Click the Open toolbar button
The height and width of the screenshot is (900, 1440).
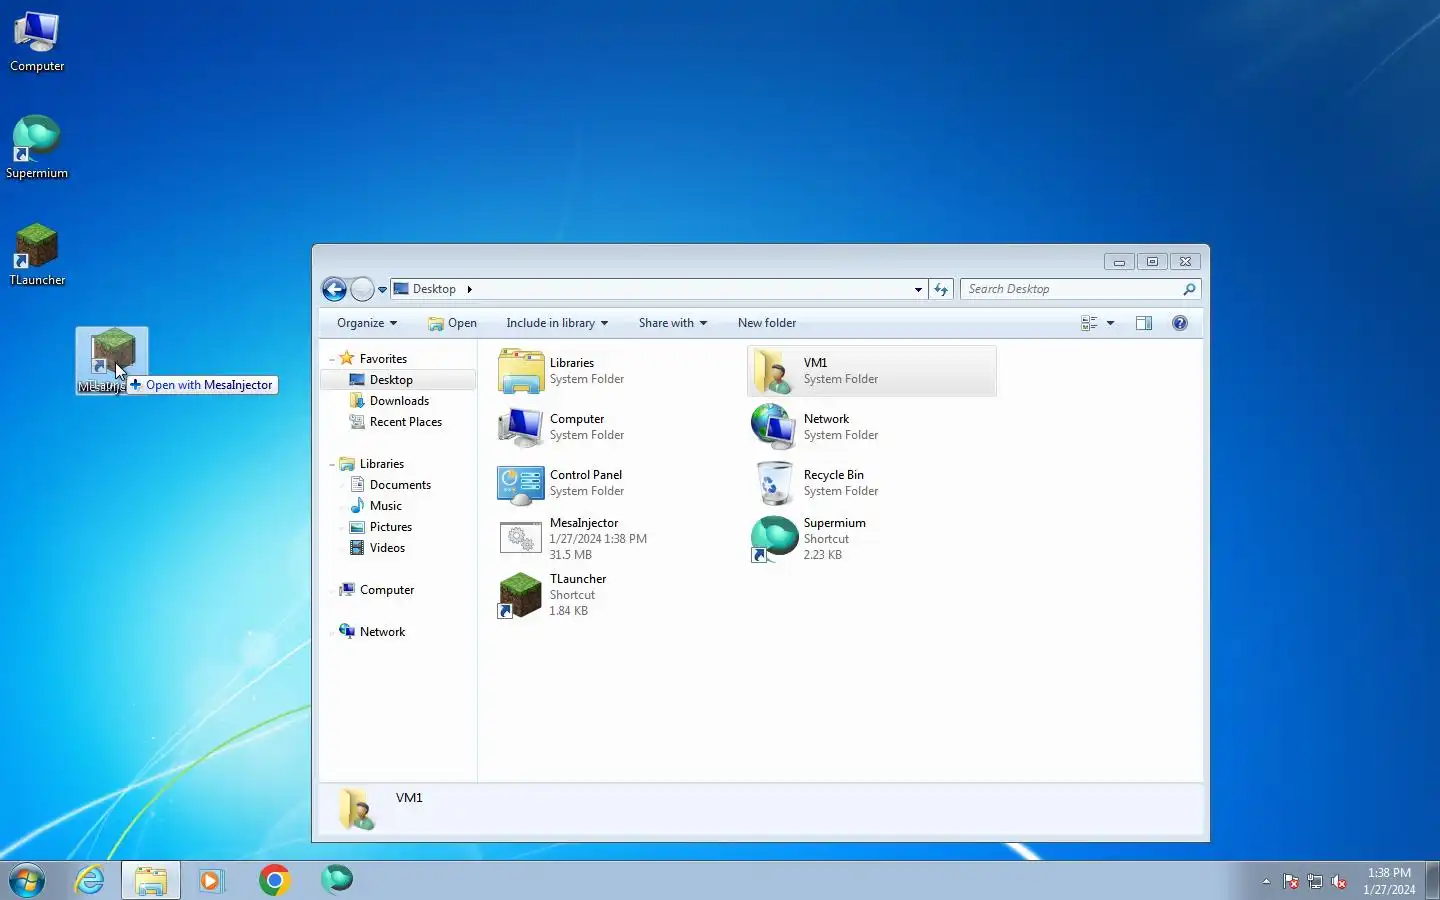click(452, 323)
